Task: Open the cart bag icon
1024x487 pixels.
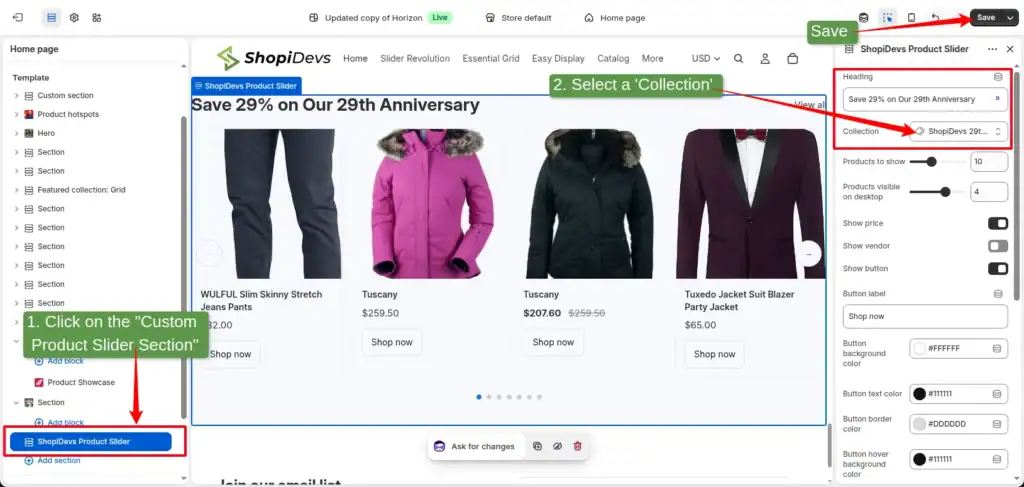Action: coord(792,59)
